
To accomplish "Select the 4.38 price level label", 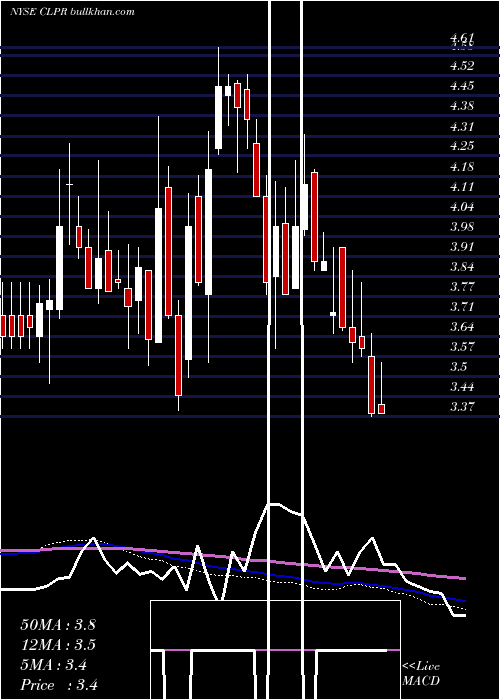I will click(462, 106).
